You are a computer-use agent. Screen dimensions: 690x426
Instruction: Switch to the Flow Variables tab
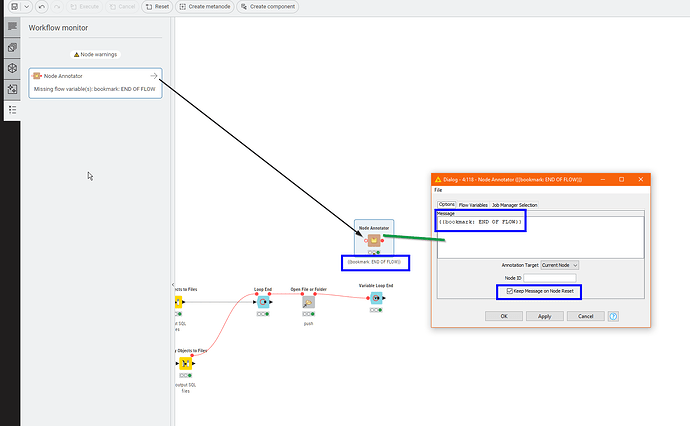(x=473, y=205)
